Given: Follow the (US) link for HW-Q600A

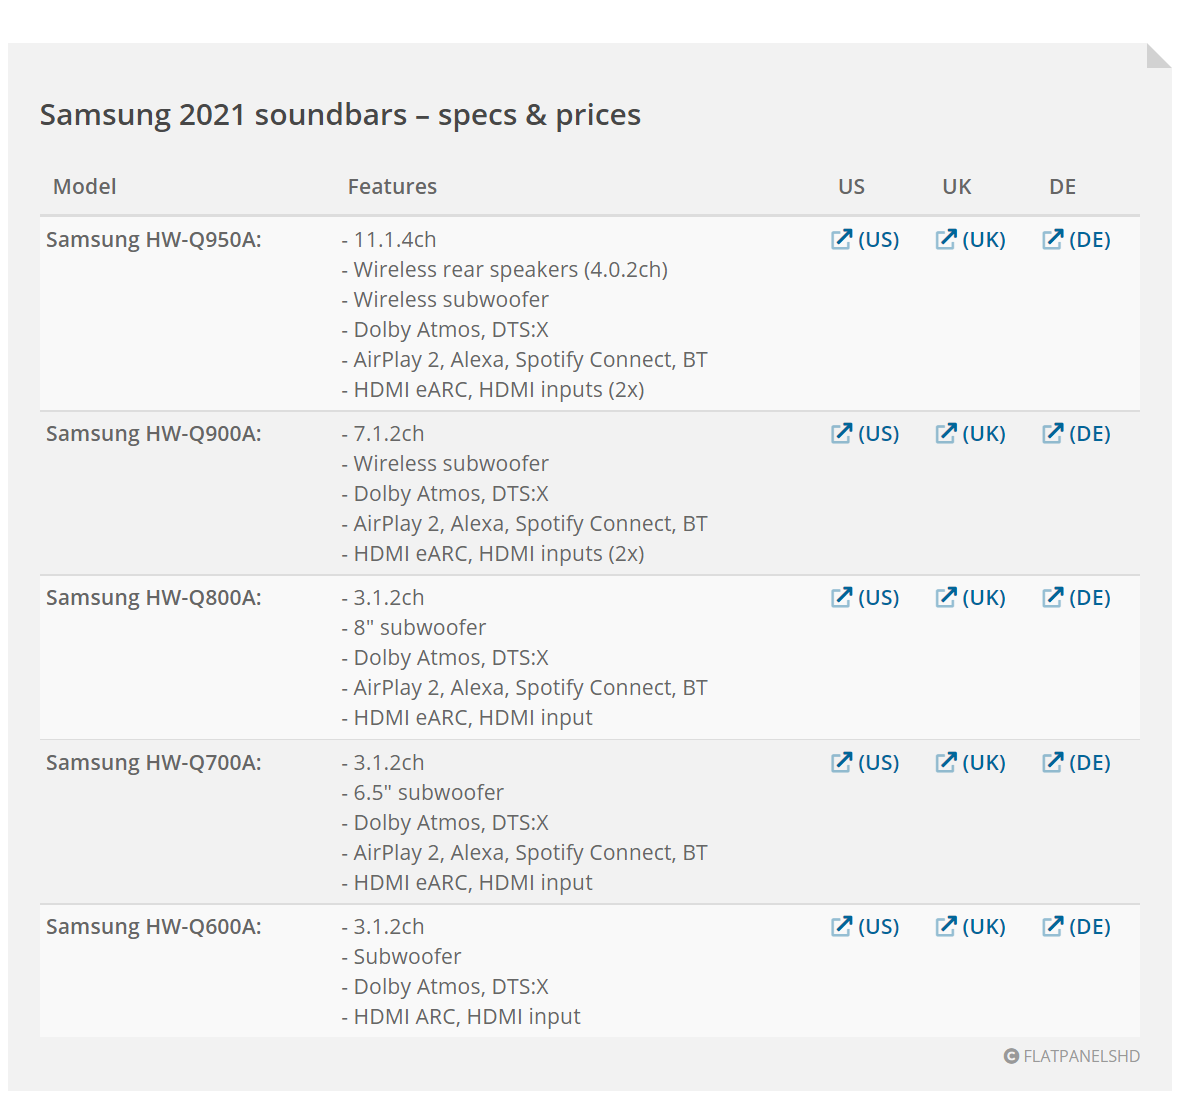Looking at the screenshot, I should click(878, 926).
